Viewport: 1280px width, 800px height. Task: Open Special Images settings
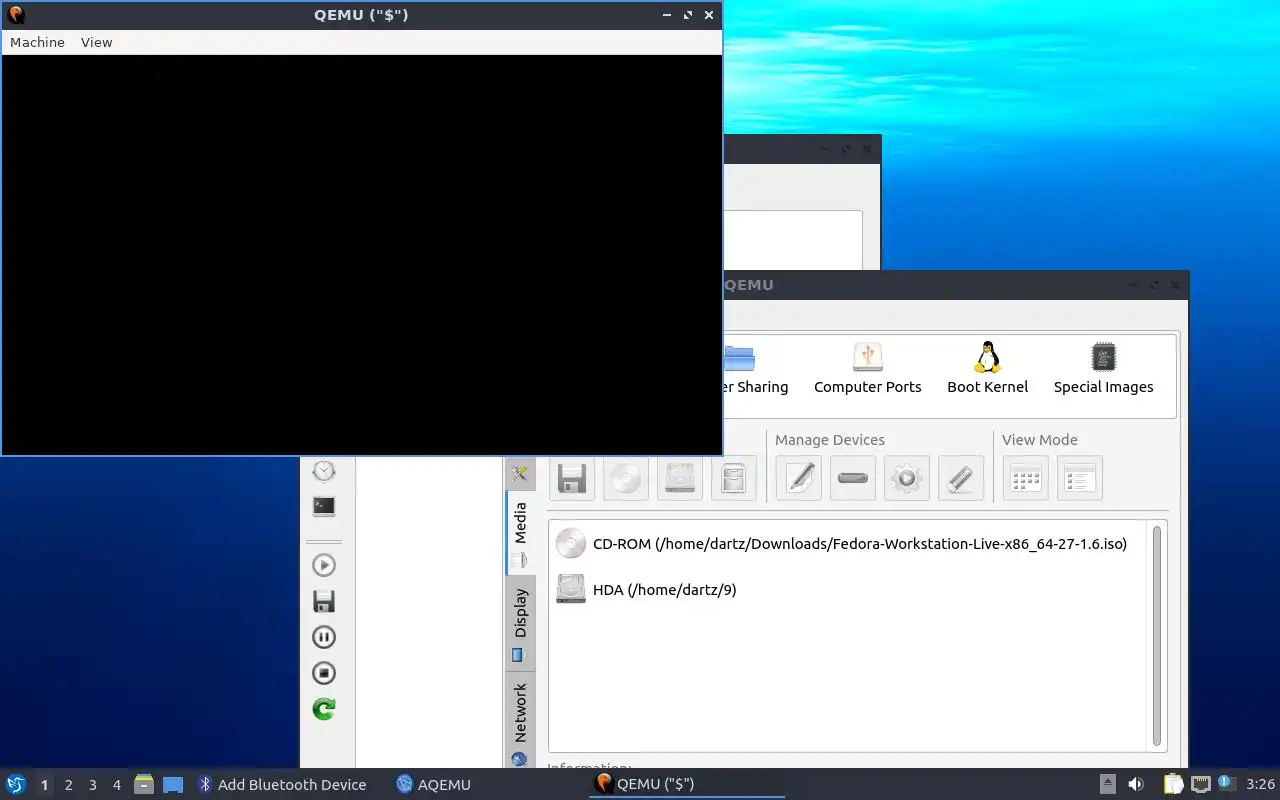pyautogui.click(x=1104, y=368)
